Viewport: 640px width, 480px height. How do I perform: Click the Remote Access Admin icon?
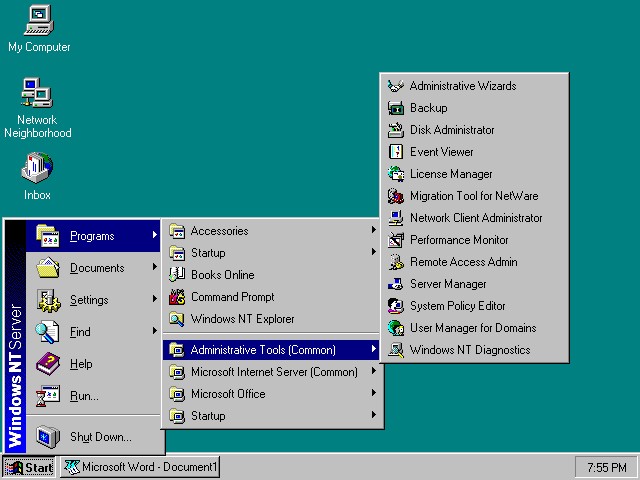coord(396,262)
